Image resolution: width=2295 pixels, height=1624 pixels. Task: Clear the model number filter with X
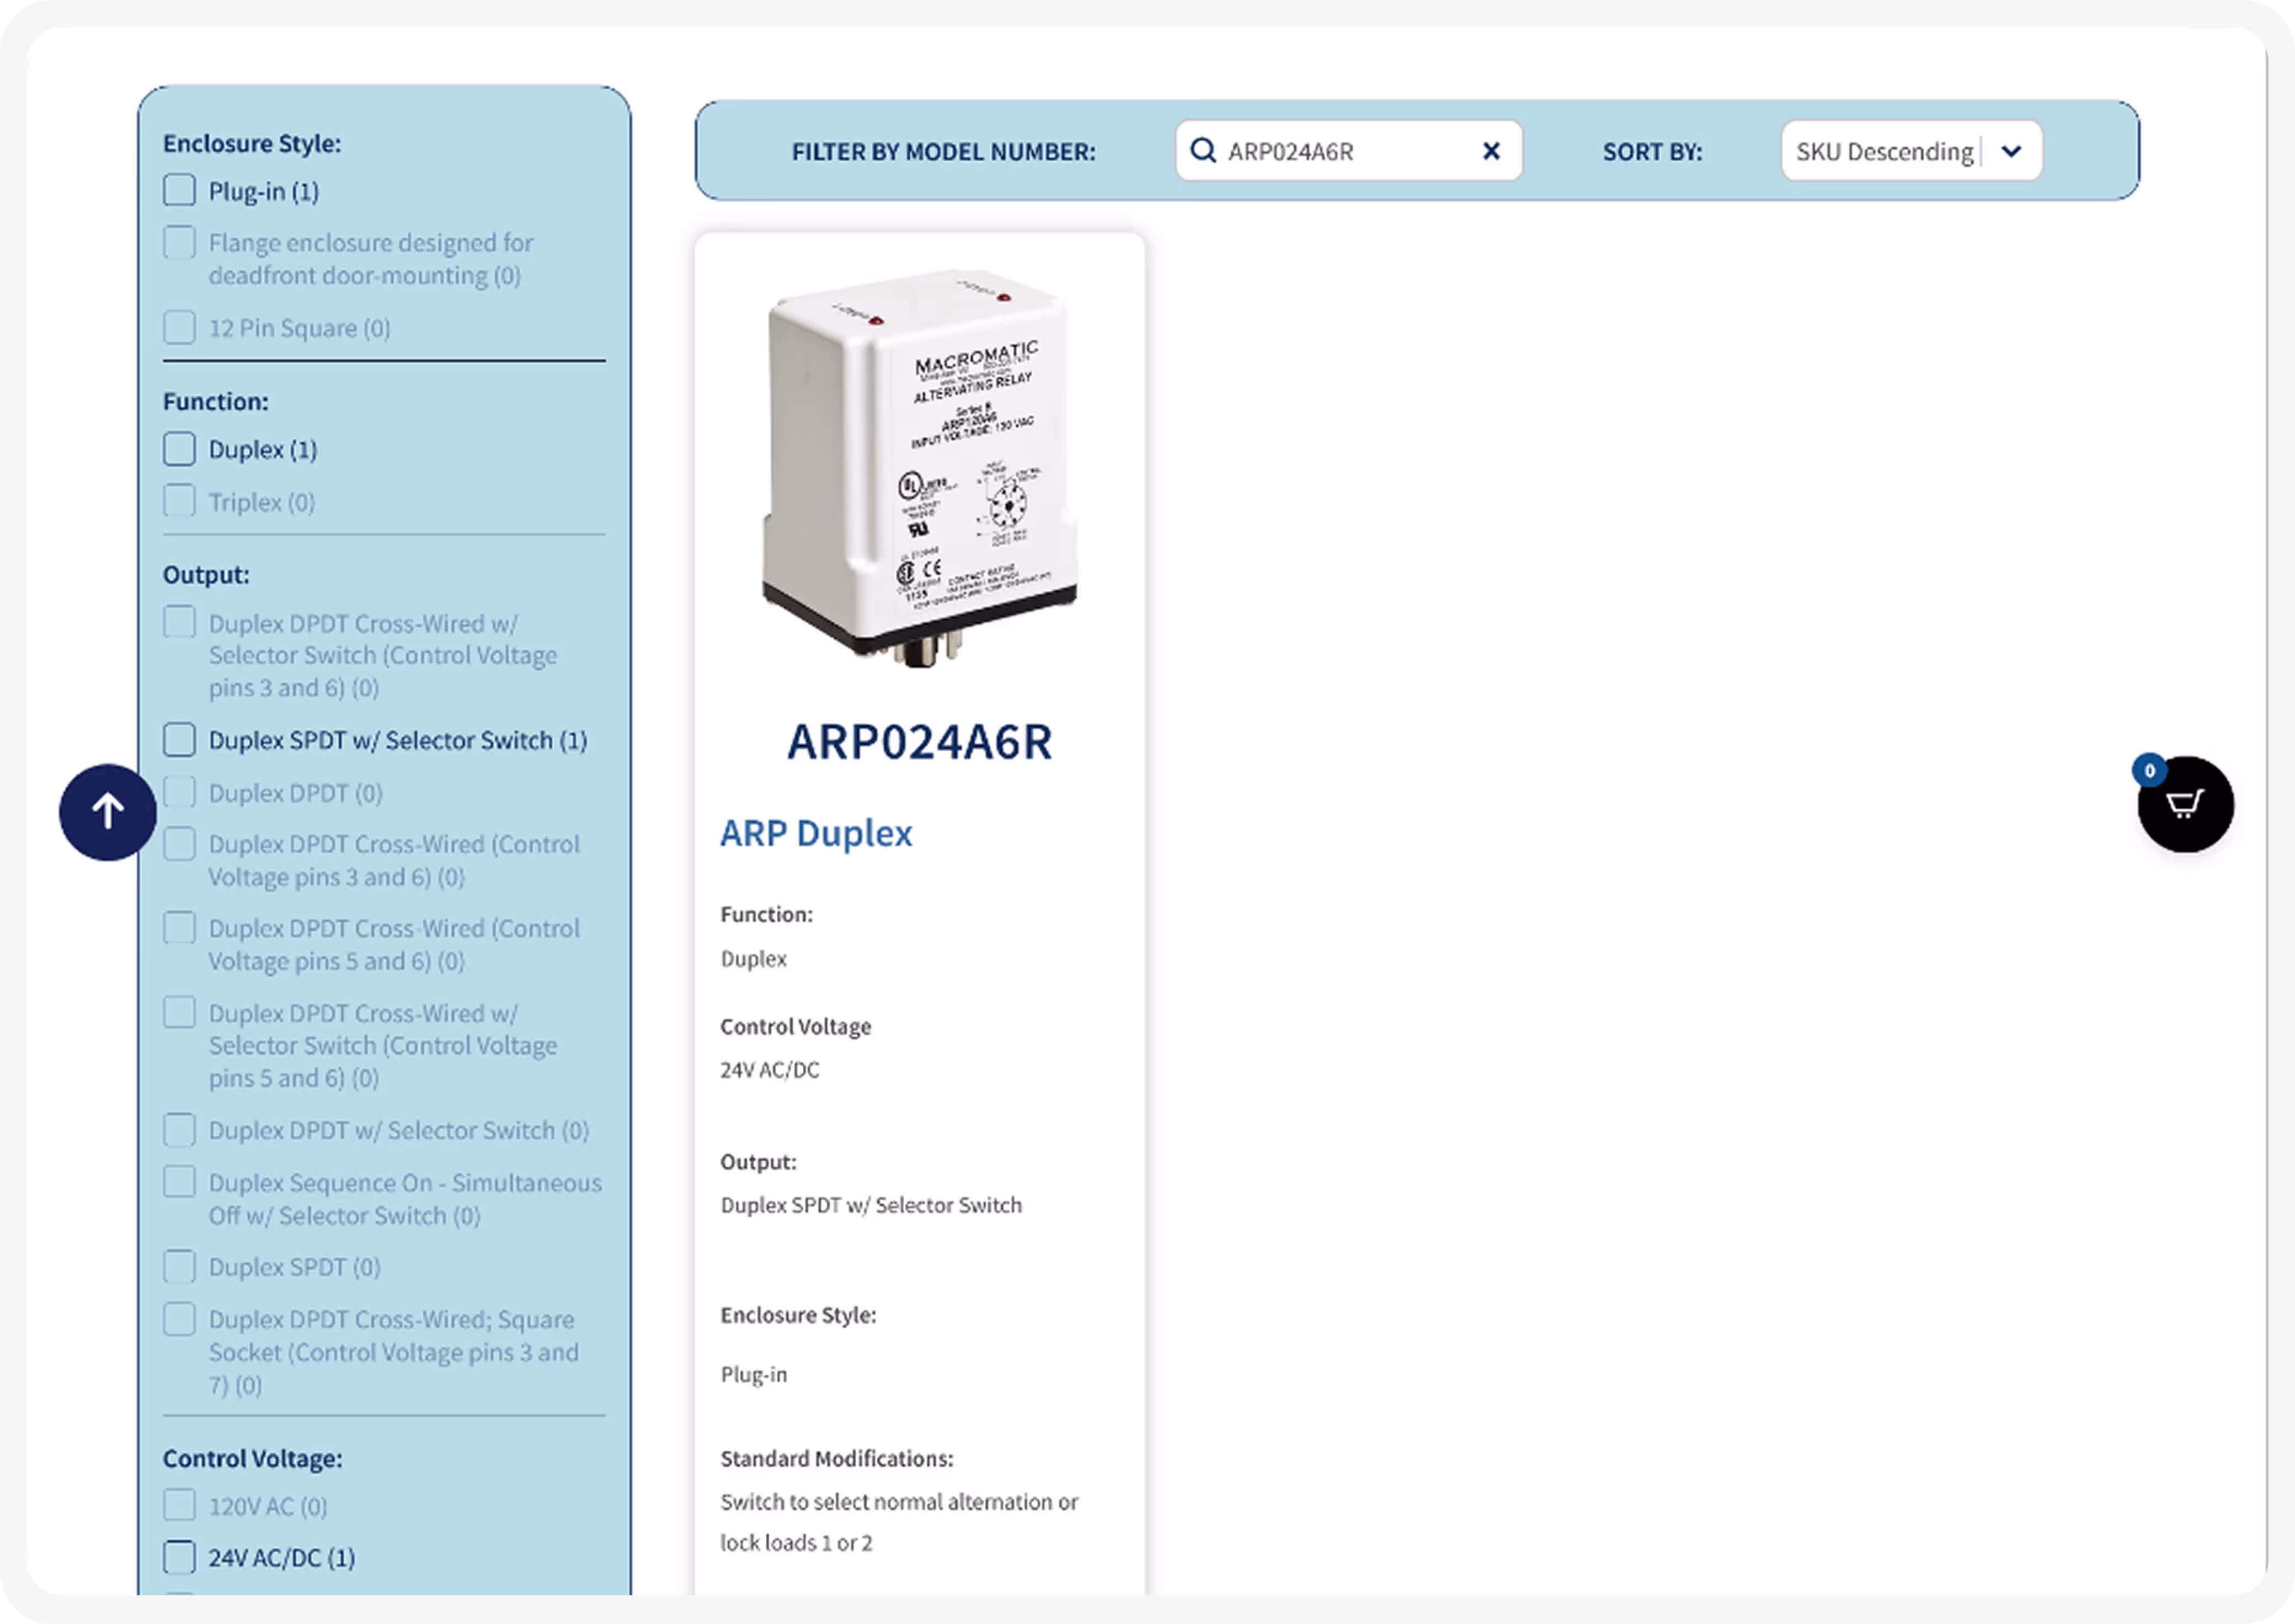coord(1491,151)
